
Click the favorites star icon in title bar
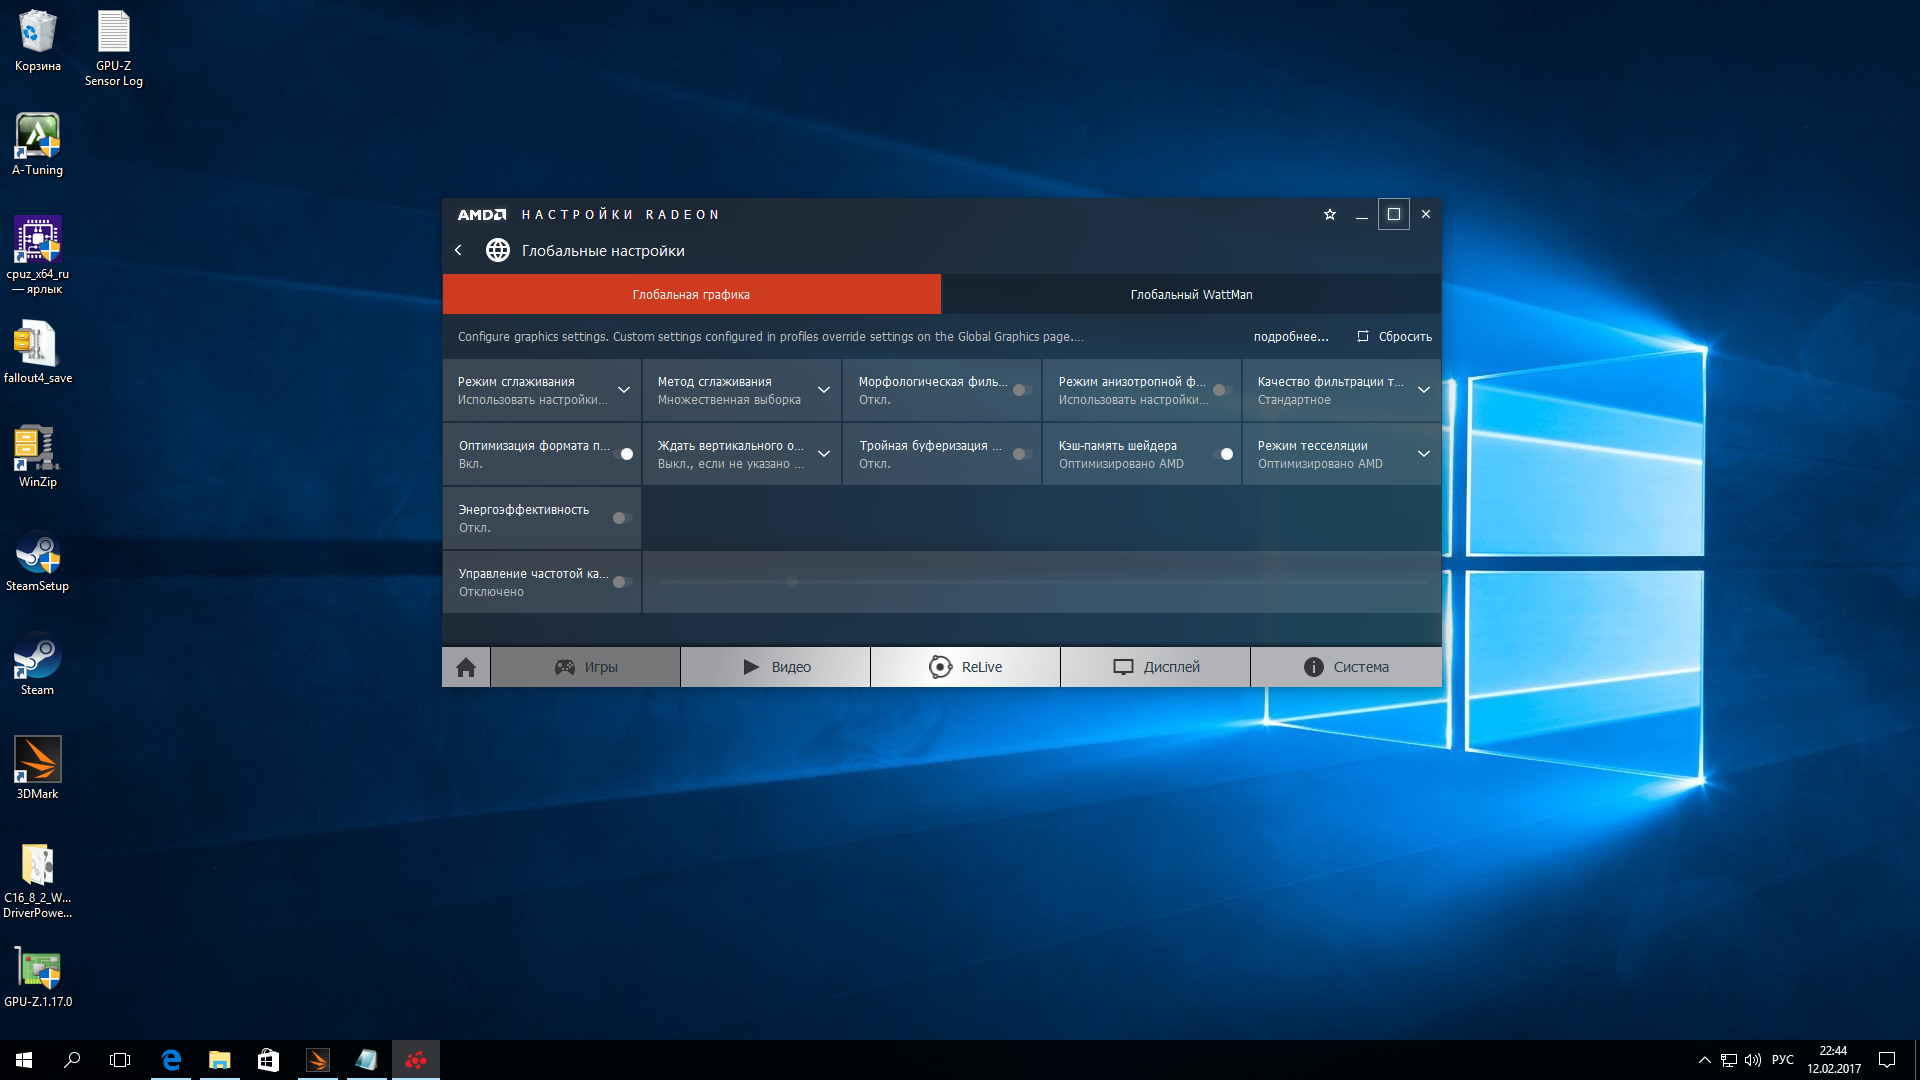(1330, 214)
